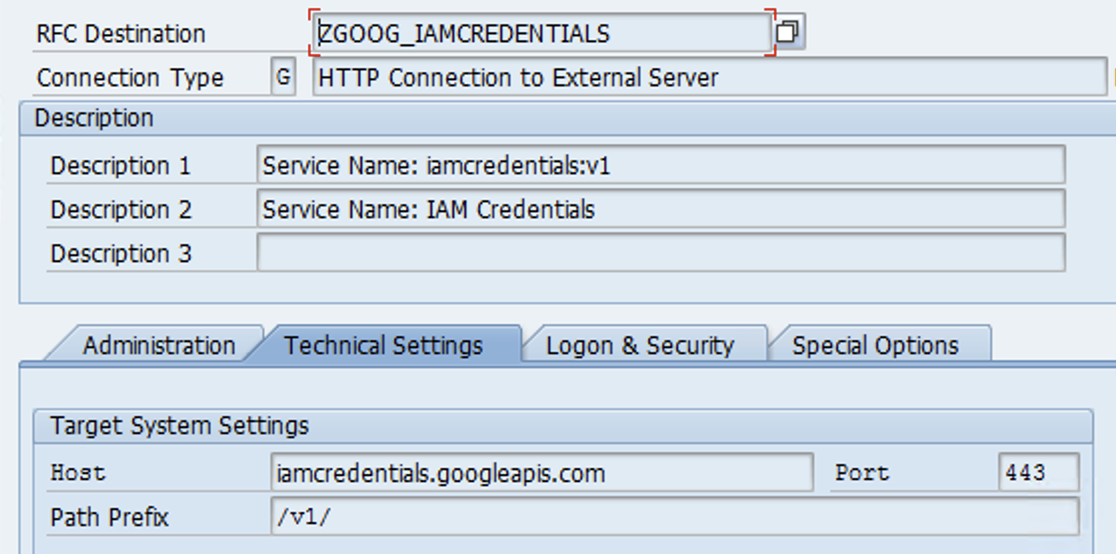Screen dimensions: 1116x554
Task: Click the Connection Type code box G
Action: coord(284,77)
